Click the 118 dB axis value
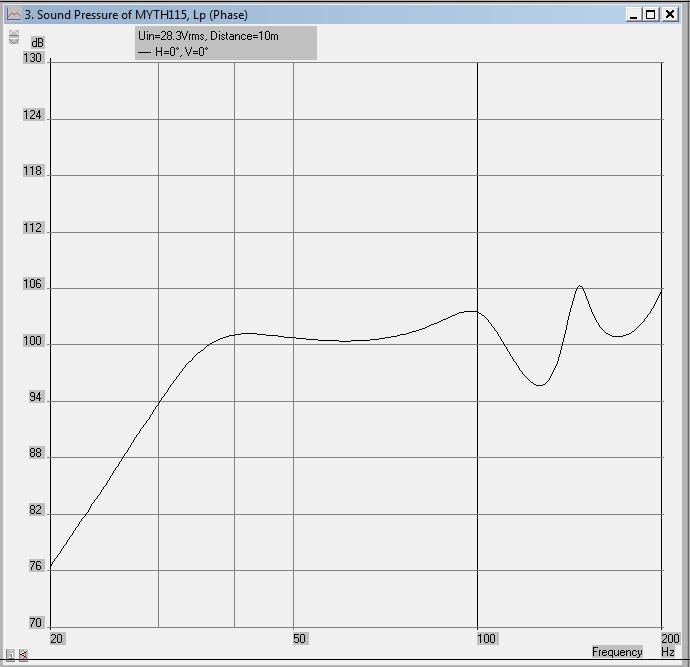The height and width of the screenshot is (667, 690). click(x=32, y=171)
